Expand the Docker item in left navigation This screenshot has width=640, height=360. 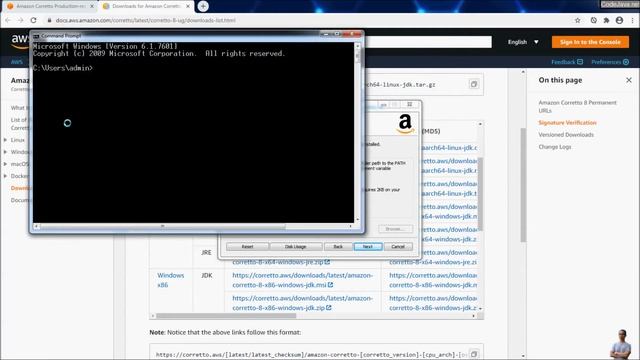coord(5,176)
